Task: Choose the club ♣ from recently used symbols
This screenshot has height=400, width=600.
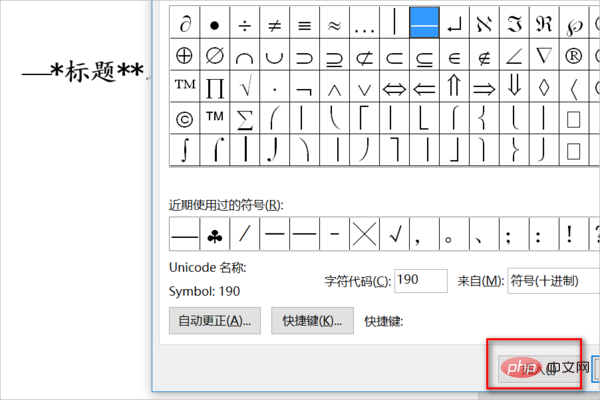Action: 215,236
